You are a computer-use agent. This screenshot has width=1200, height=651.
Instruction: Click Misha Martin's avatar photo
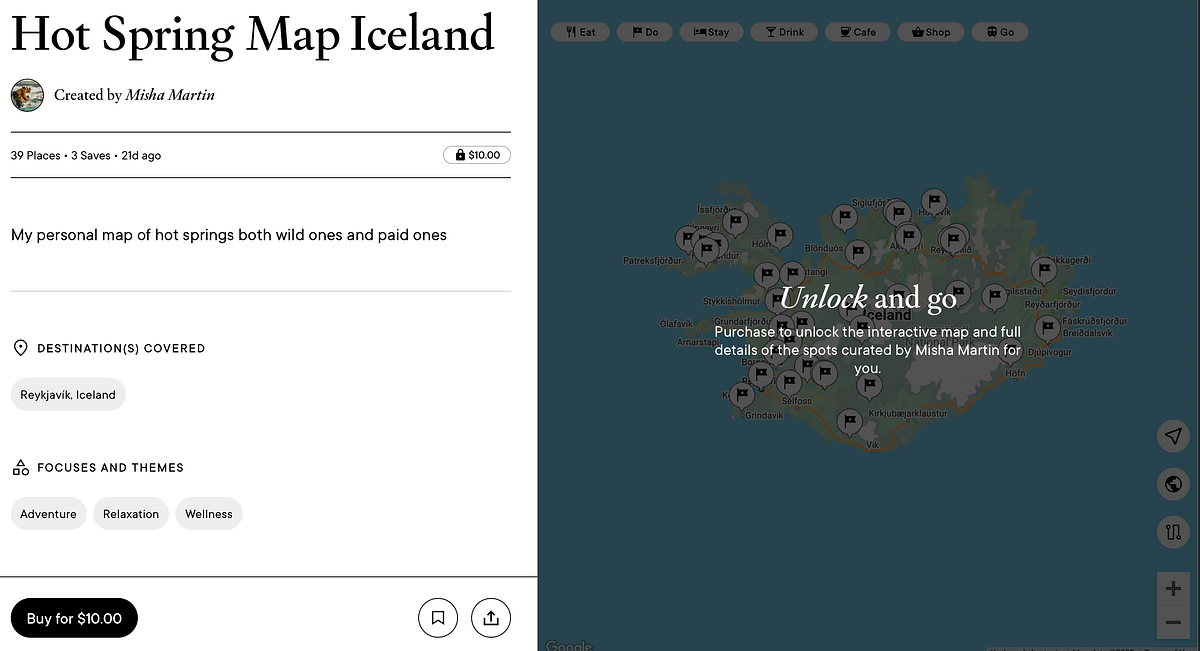pyautogui.click(x=27, y=95)
